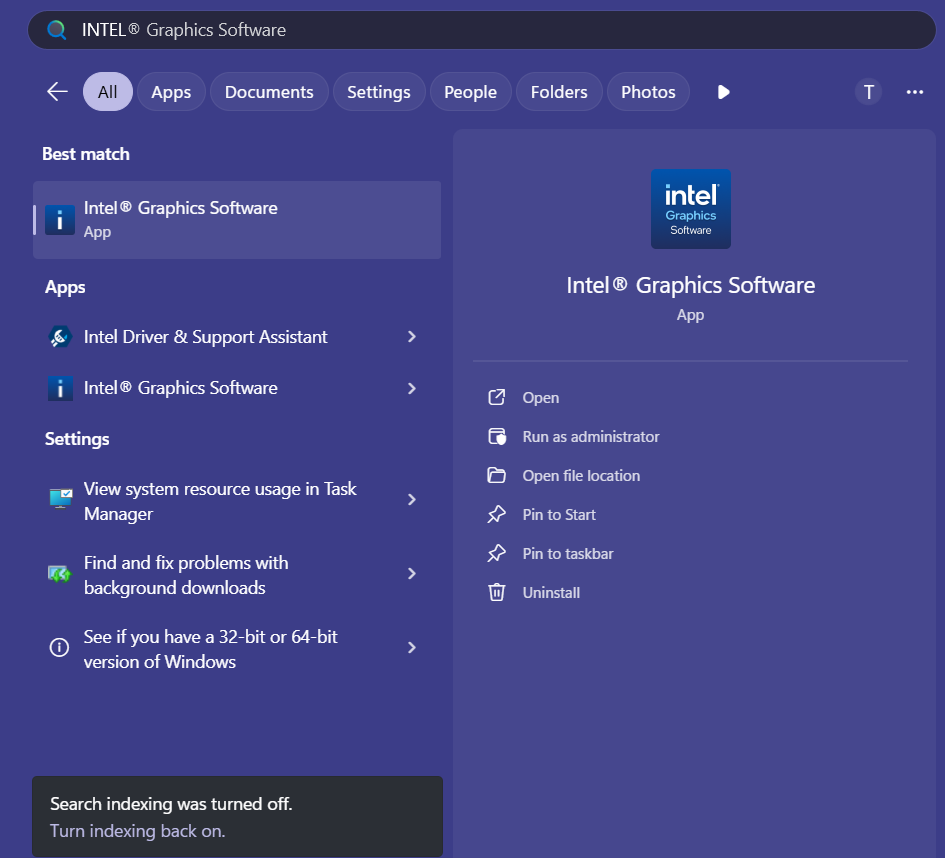Viewport: 945px width, 858px height.
Task: Click the Pin to Start pin icon
Action: pos(497,515)
